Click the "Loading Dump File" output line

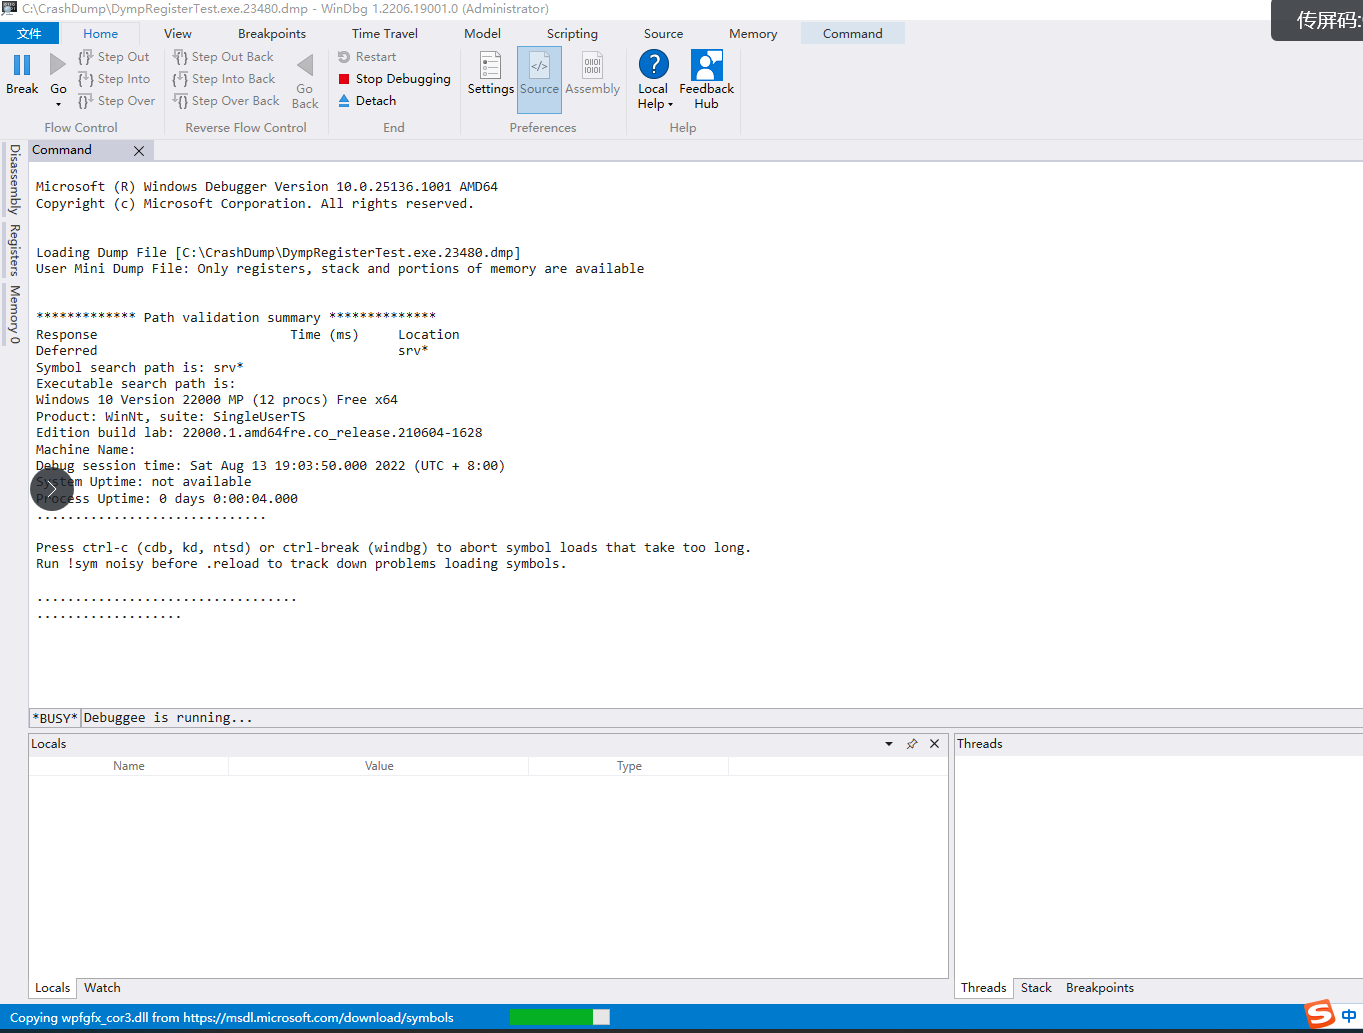(x=278, y=252)
